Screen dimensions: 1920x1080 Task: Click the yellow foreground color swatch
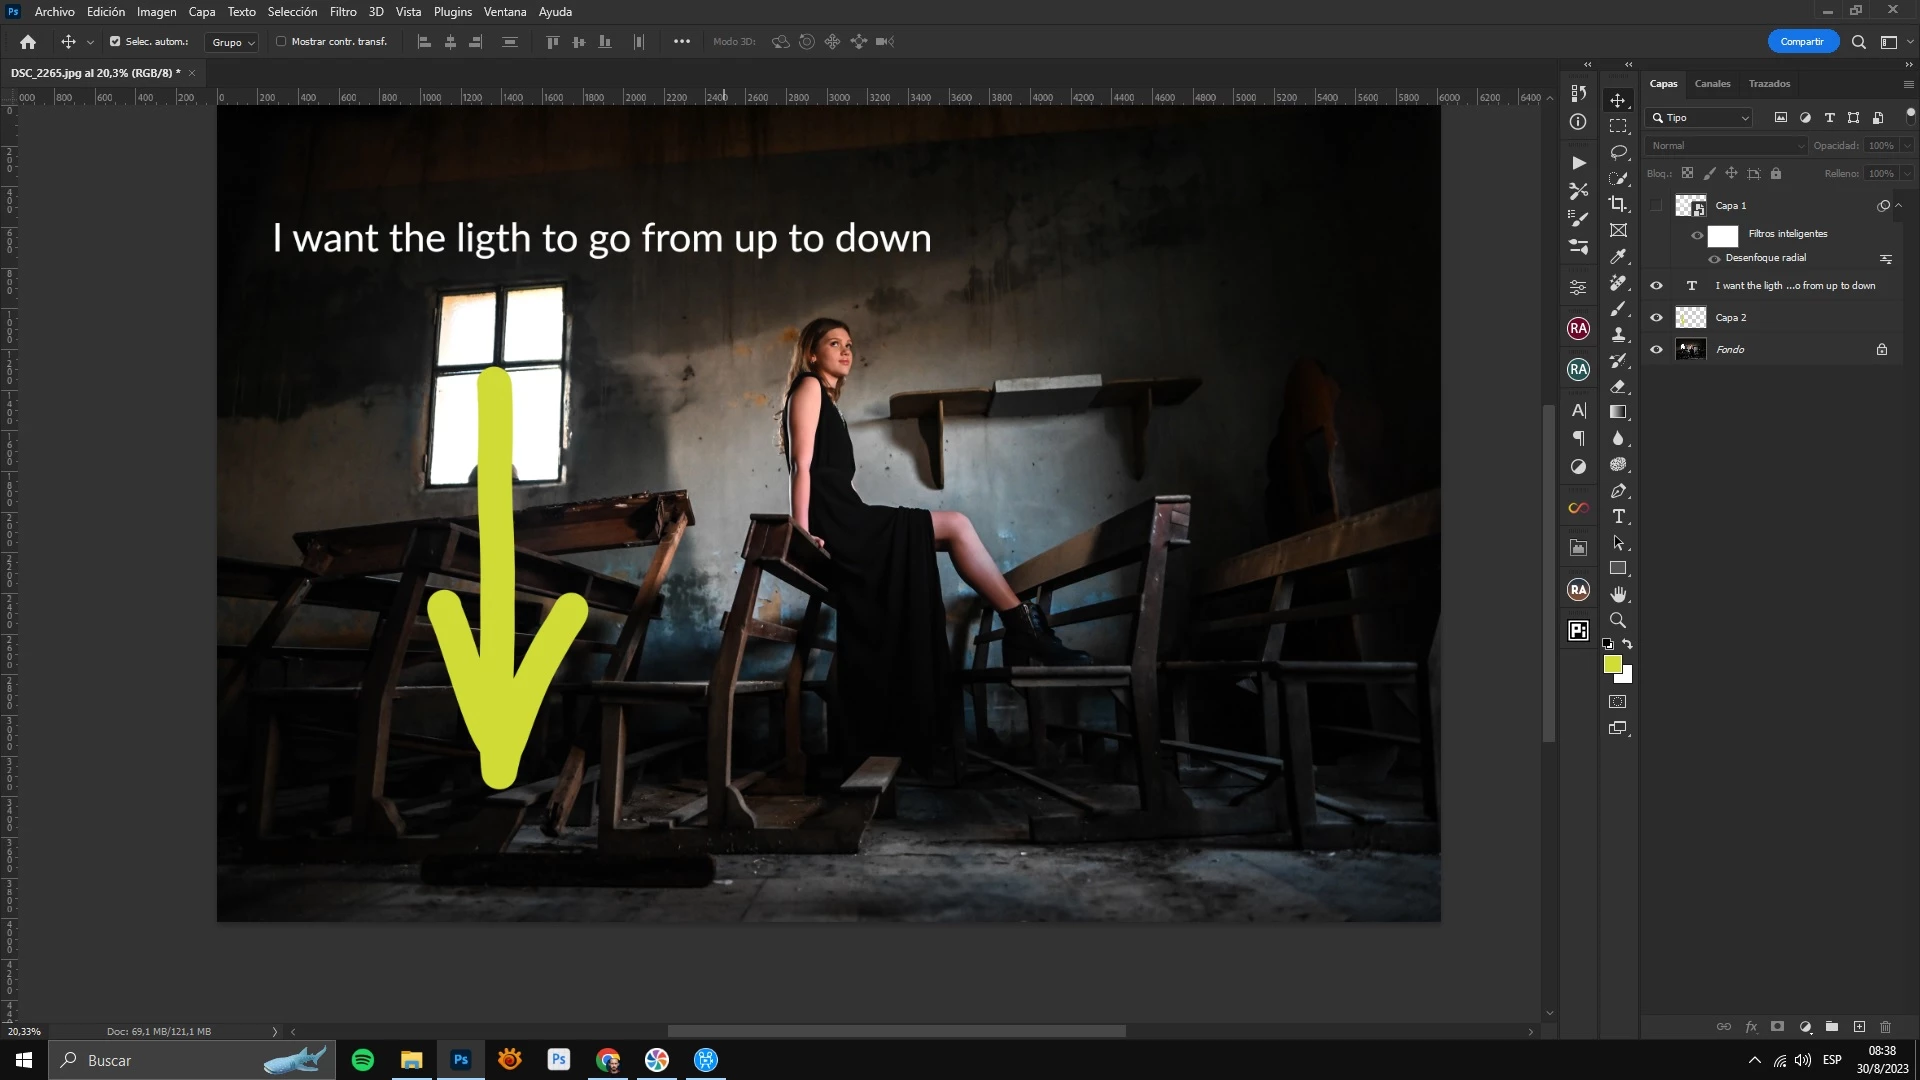[x=1611, y=664]
